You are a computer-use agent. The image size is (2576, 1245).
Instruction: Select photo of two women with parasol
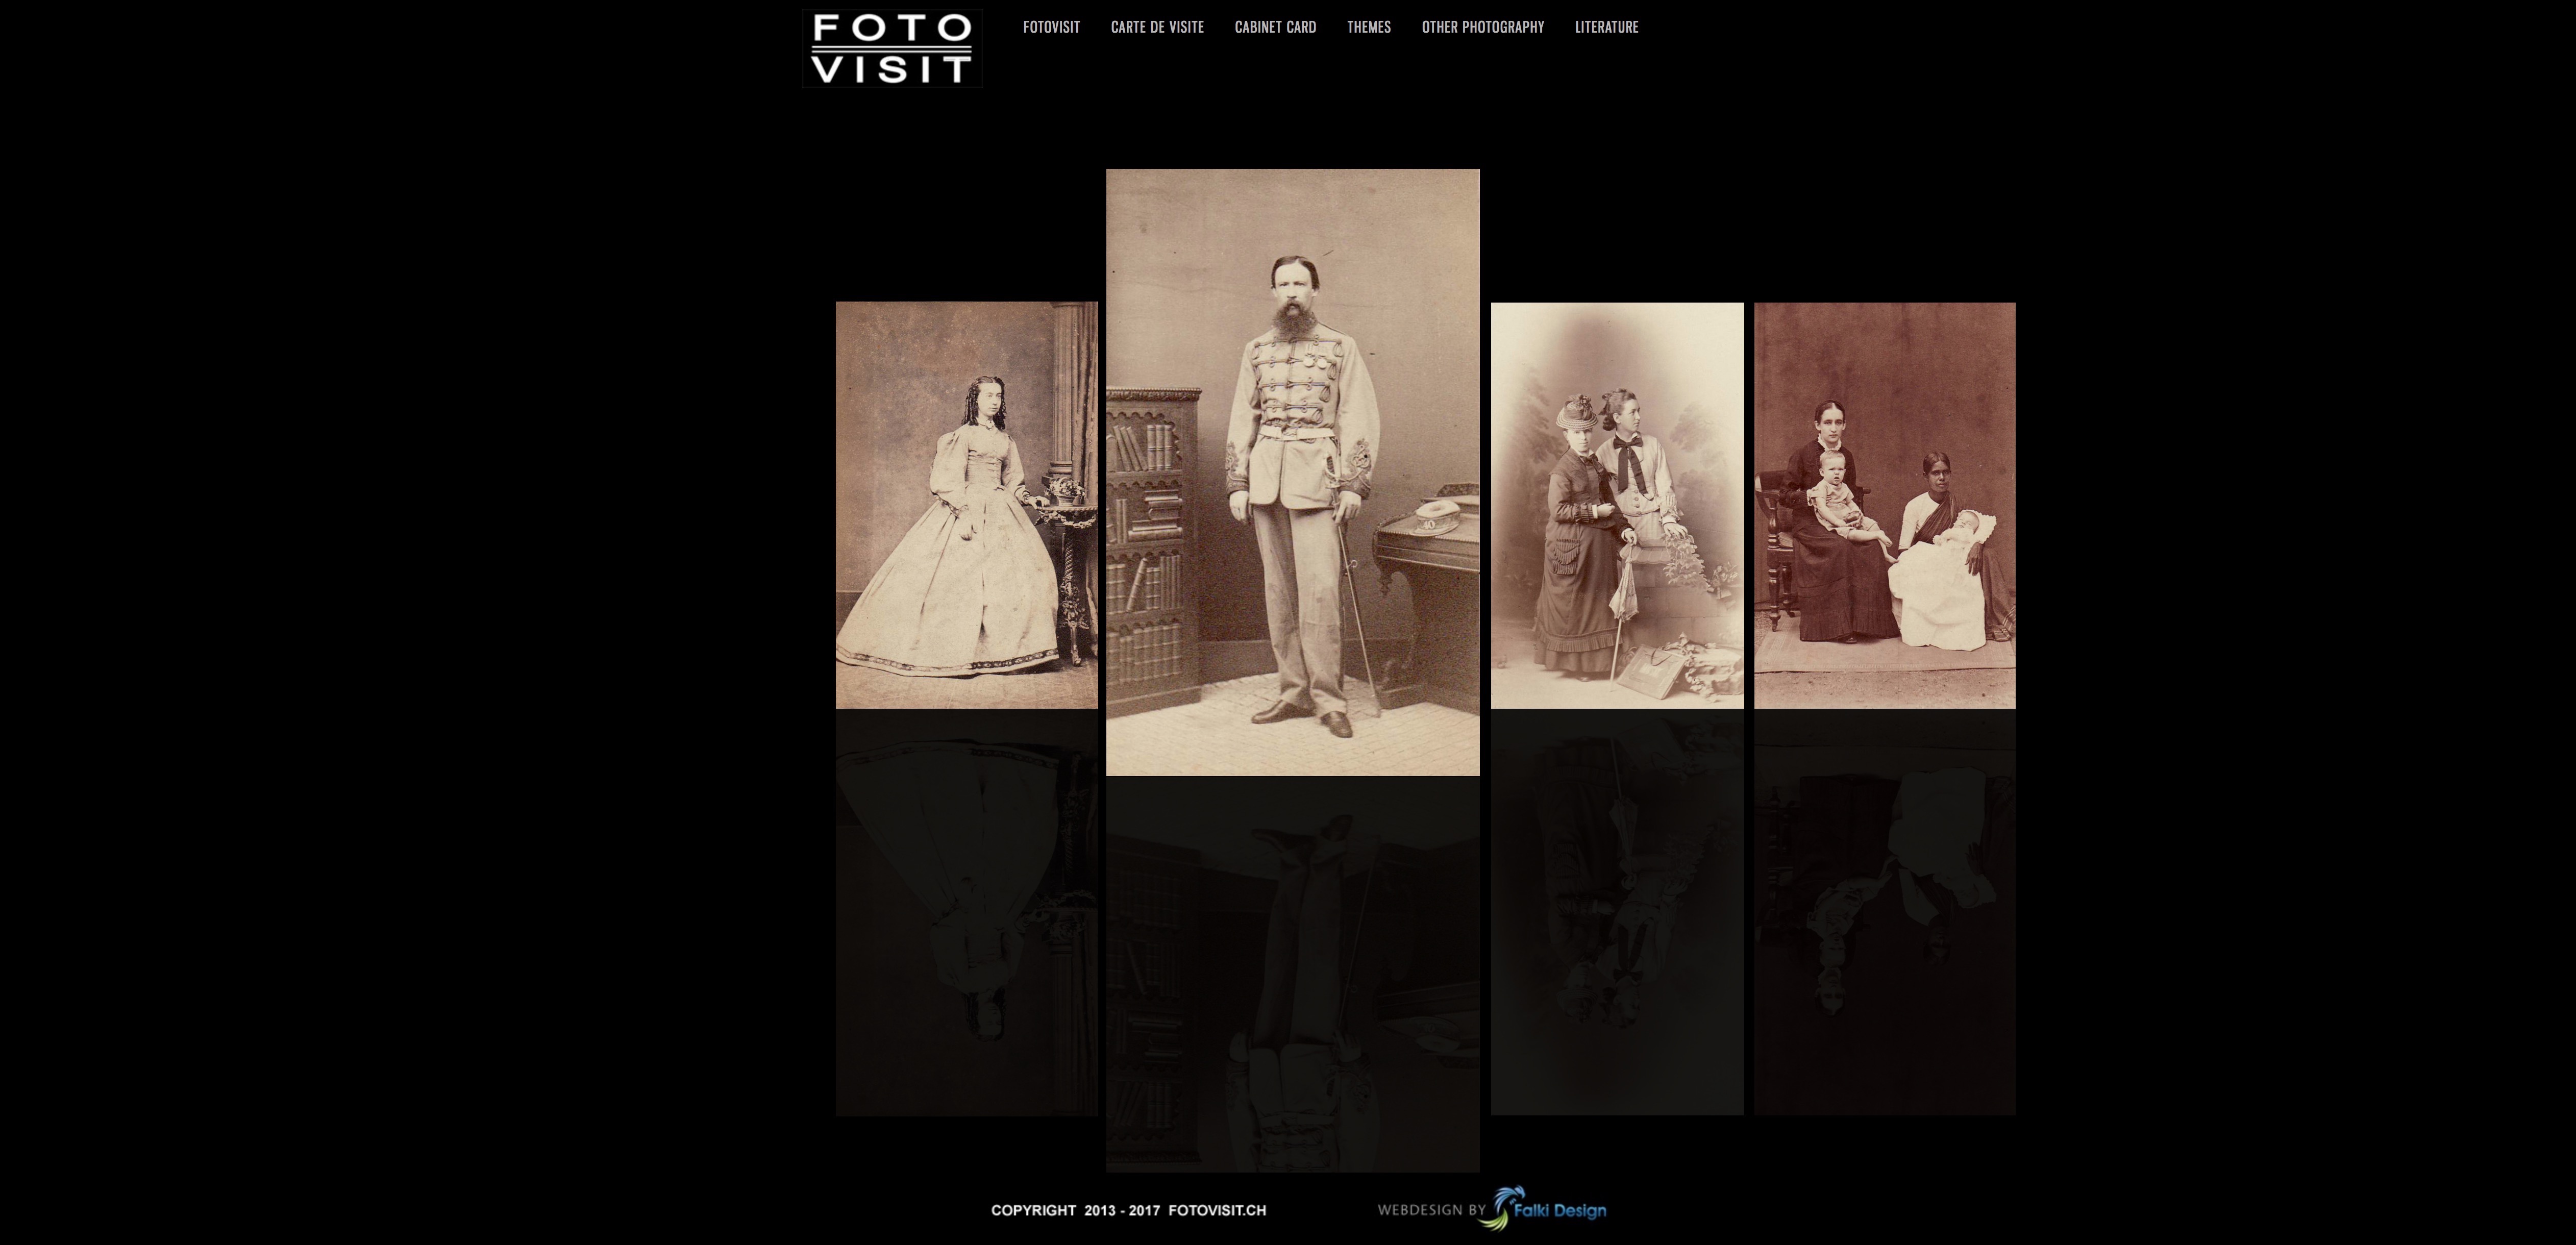pos(1616,505)
